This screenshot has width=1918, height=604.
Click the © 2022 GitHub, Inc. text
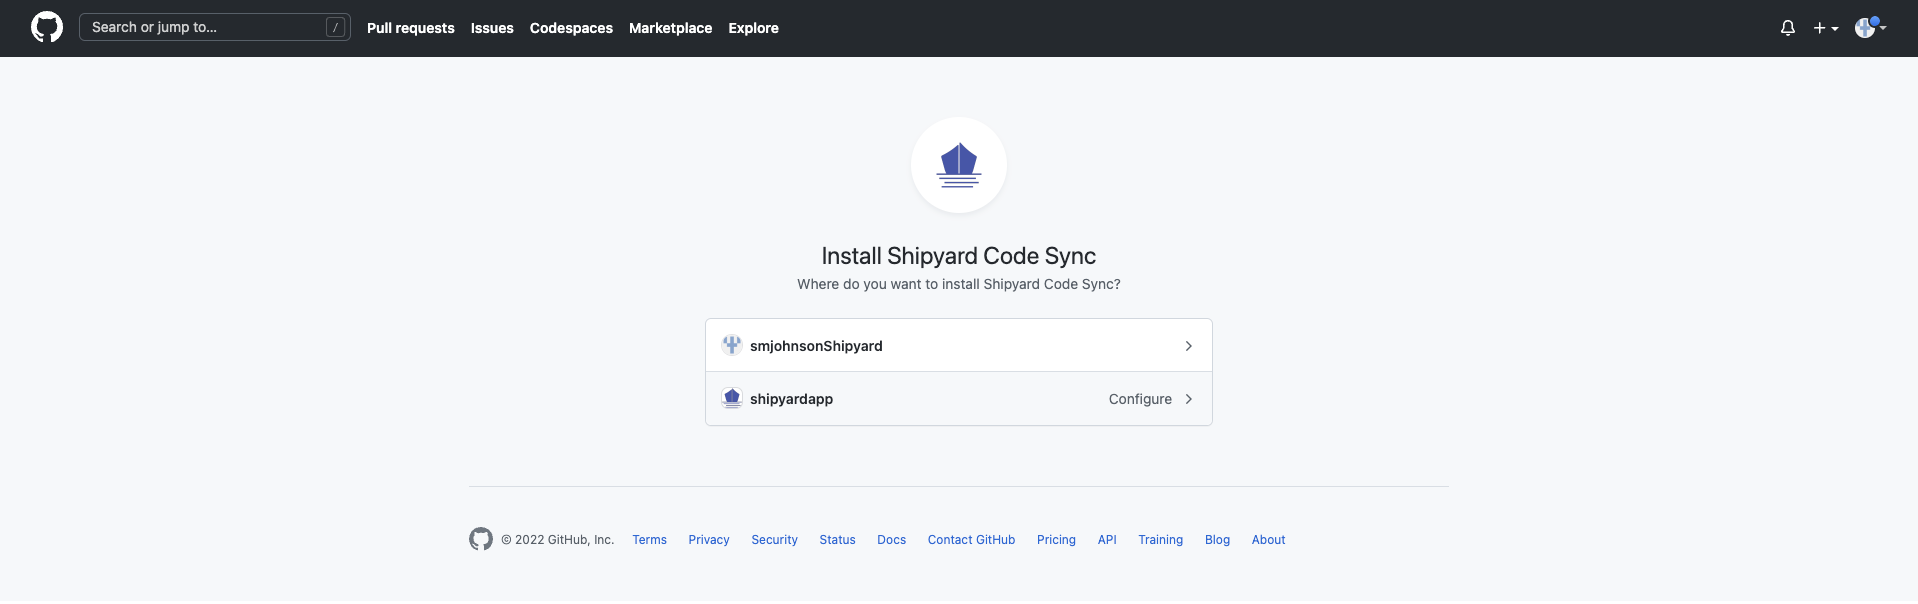point(558,540)
